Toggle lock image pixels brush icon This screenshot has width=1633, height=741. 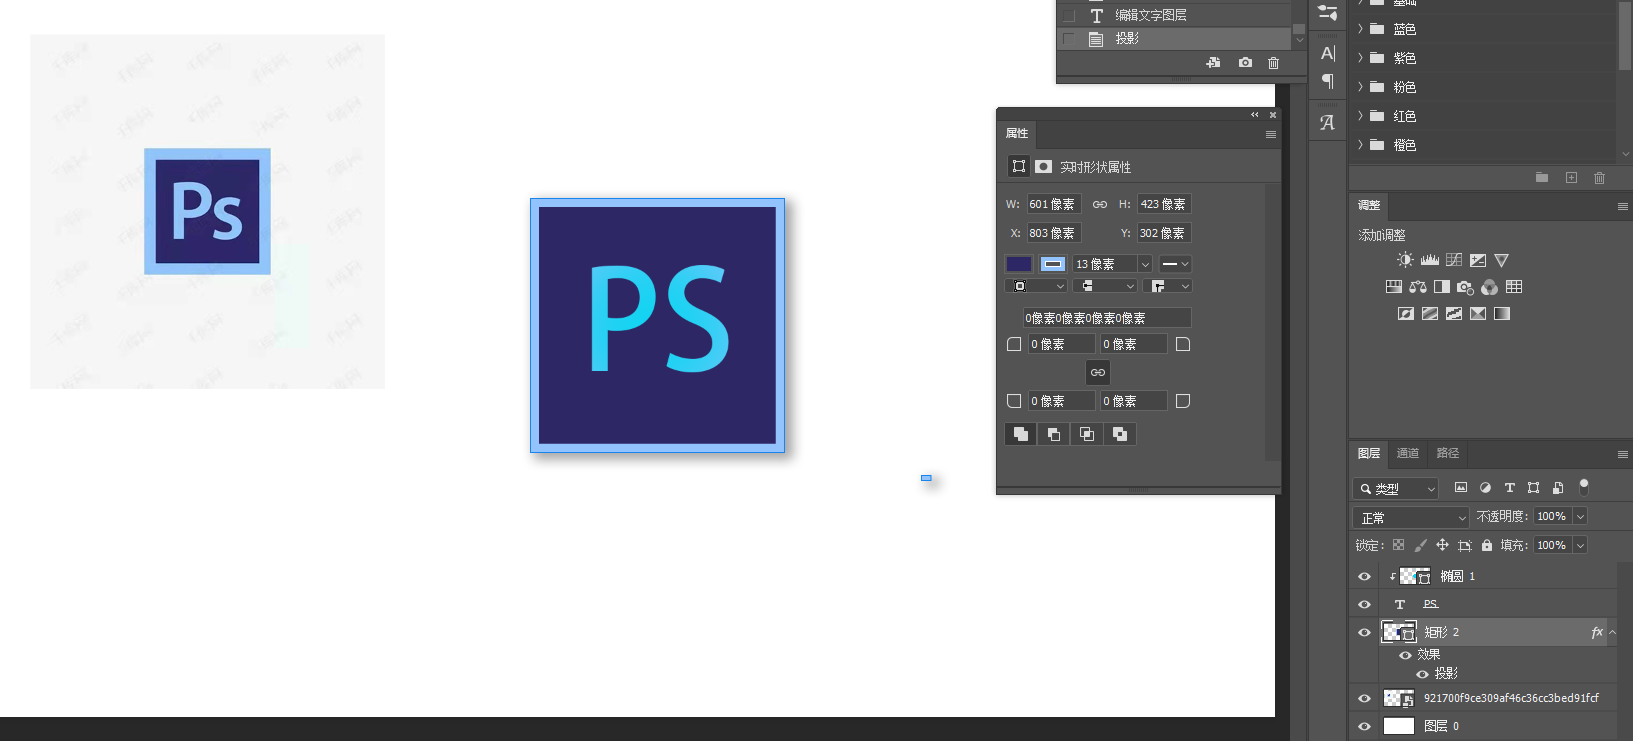[1420, 545]
